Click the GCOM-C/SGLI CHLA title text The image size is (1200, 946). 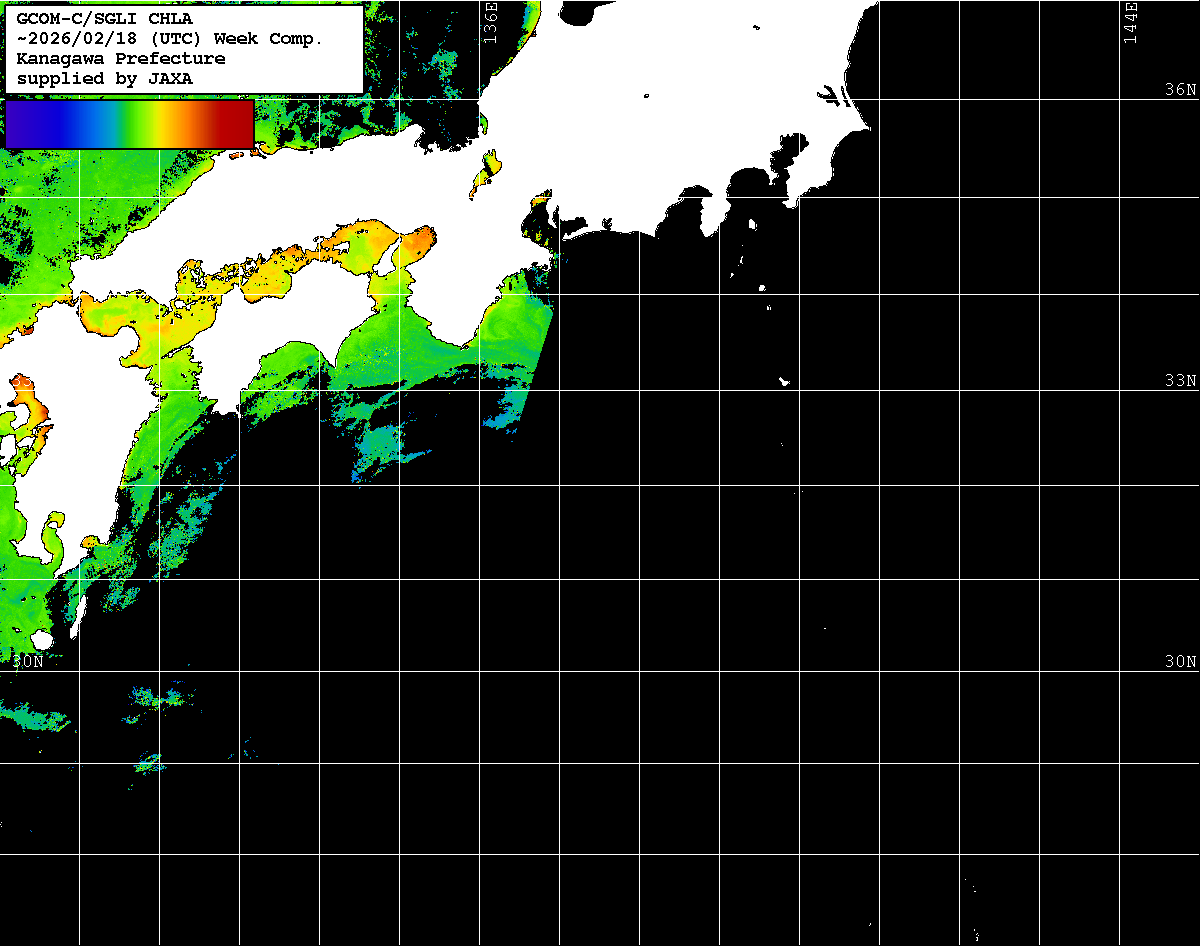pos(105,19)
